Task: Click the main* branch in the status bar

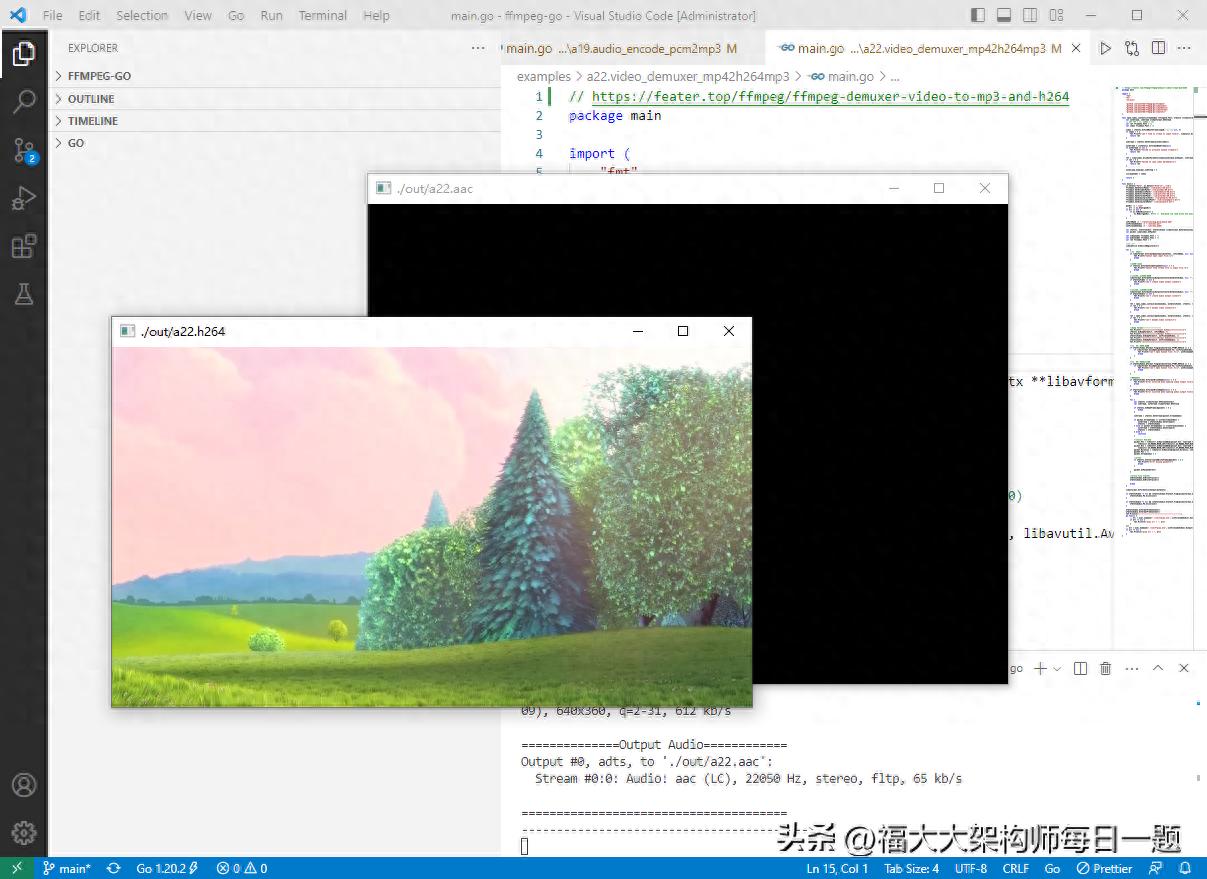Action: coord(68,868)
